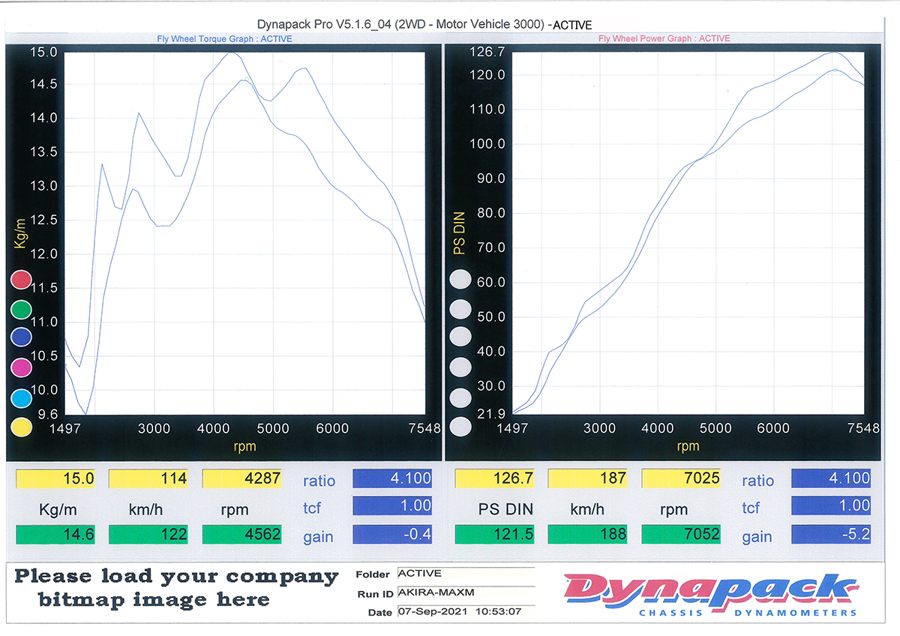
Task: Click the torque panel ratio 4.100 field
Action: click(x=392, y=478)
